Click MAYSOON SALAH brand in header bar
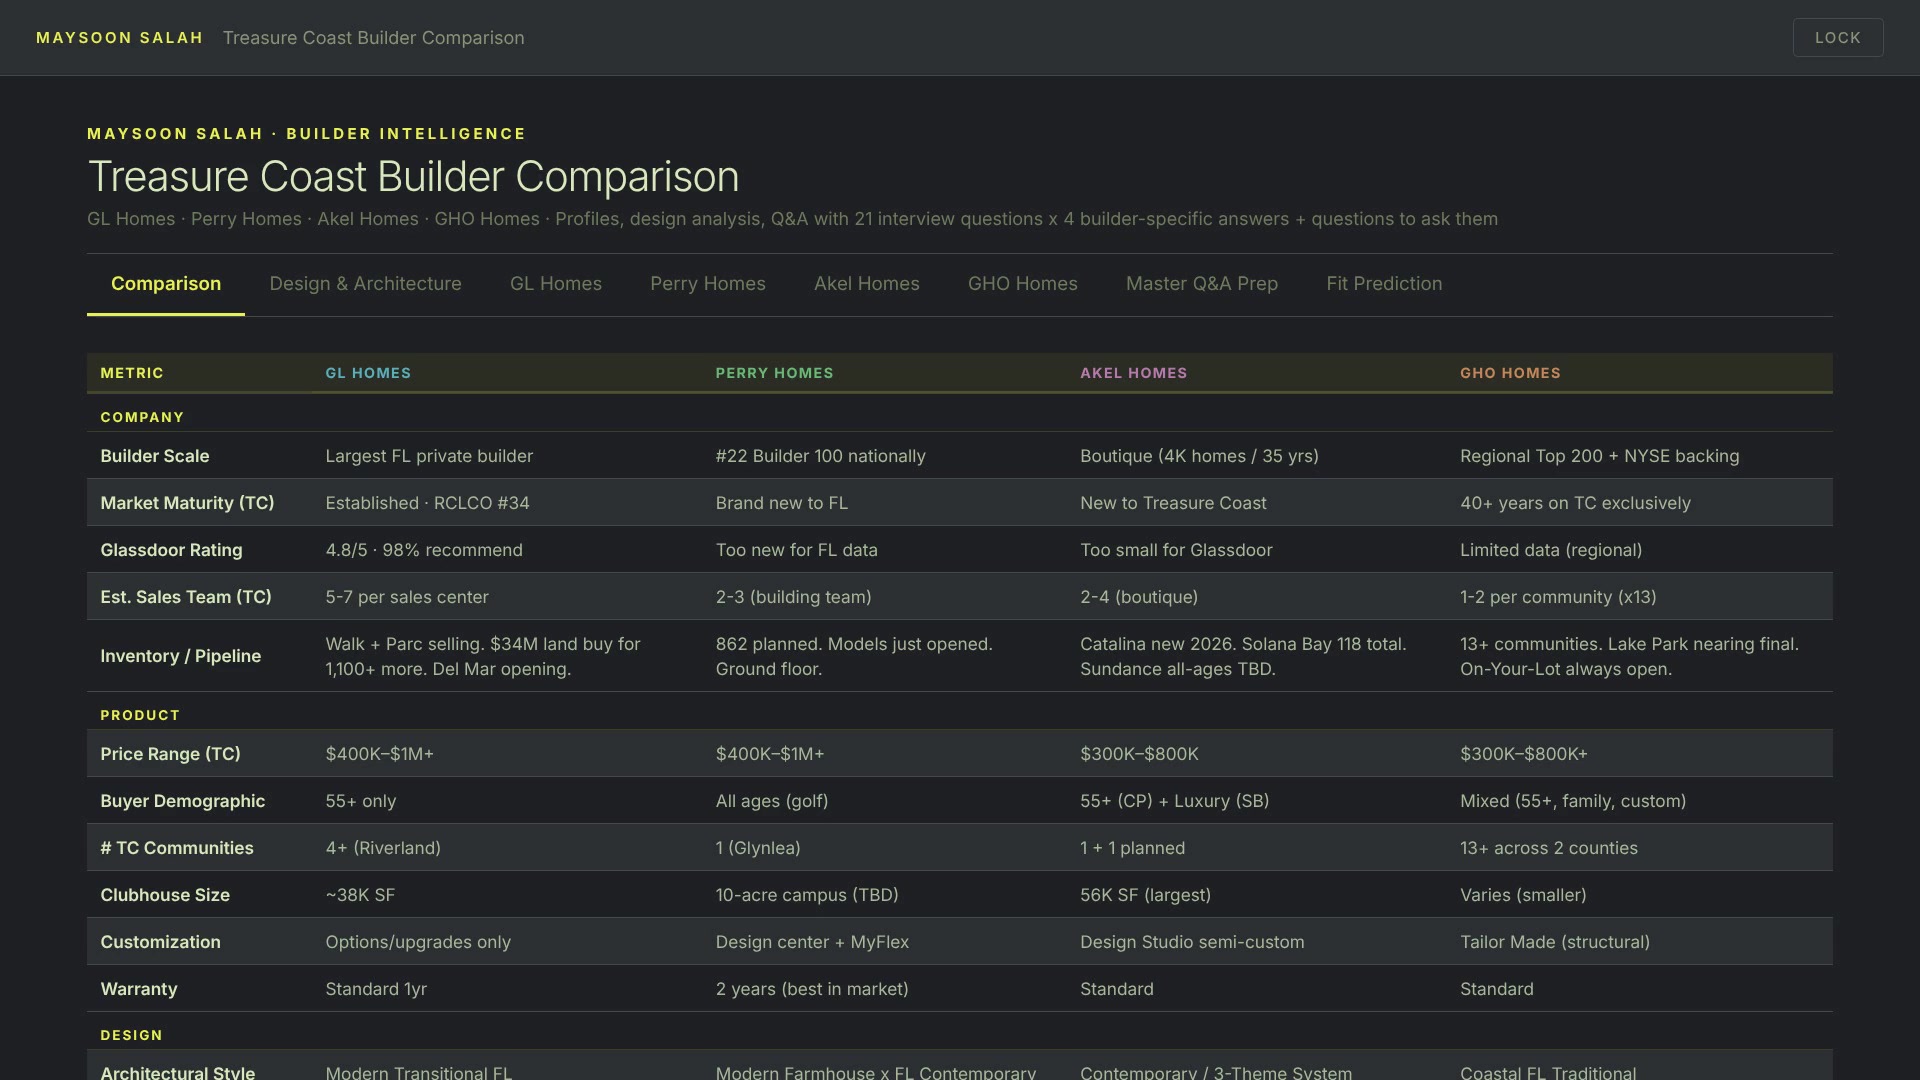The width and height of the screenshot is (1920, 1080). [120, 38]
